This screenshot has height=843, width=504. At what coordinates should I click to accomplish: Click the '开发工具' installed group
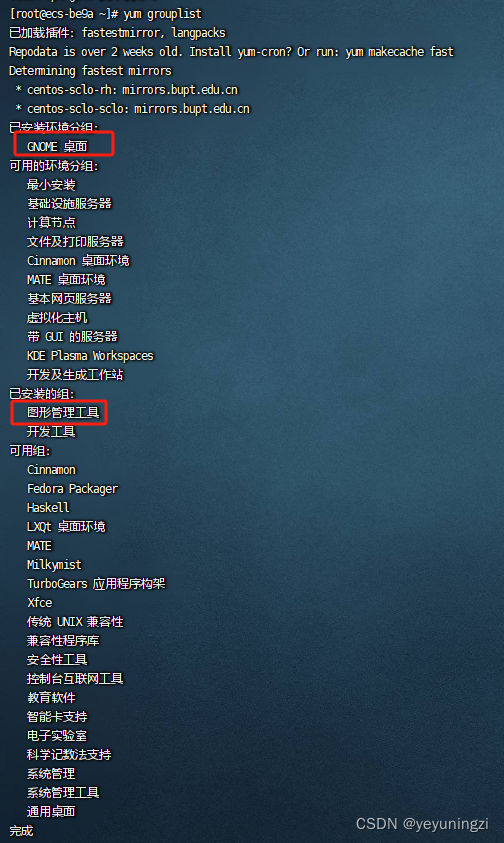51,432
